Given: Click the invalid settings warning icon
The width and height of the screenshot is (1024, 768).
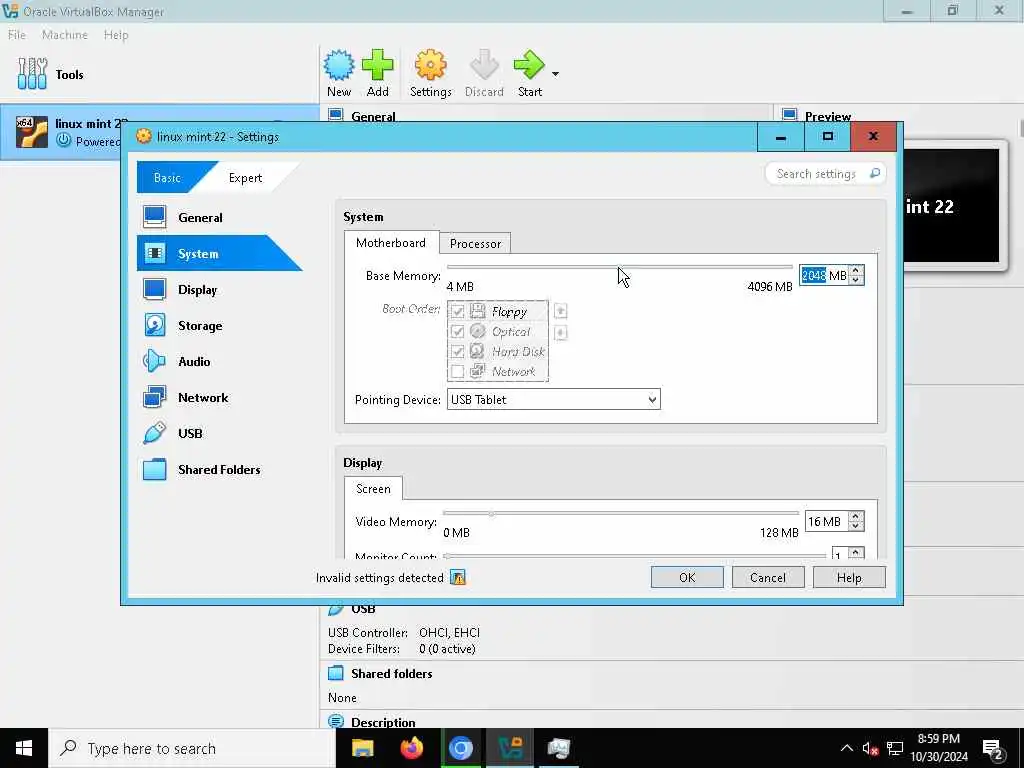Looking at the screenshot, I should pyautogui.click(x=458, y=577).
